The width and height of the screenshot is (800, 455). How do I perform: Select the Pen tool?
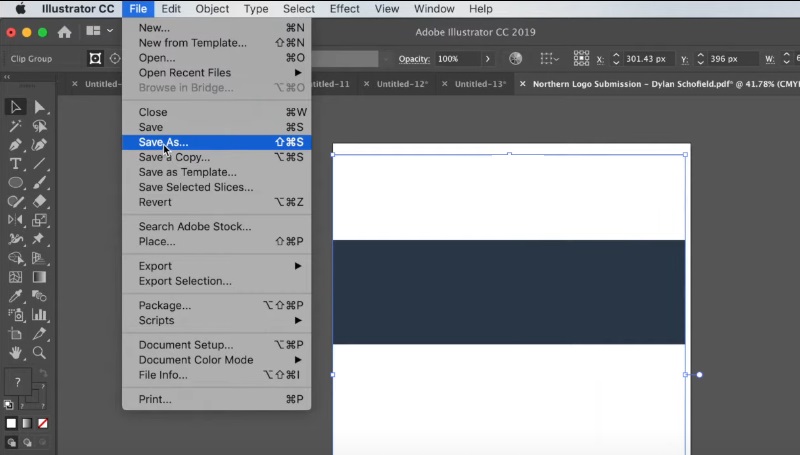[15, 144]
